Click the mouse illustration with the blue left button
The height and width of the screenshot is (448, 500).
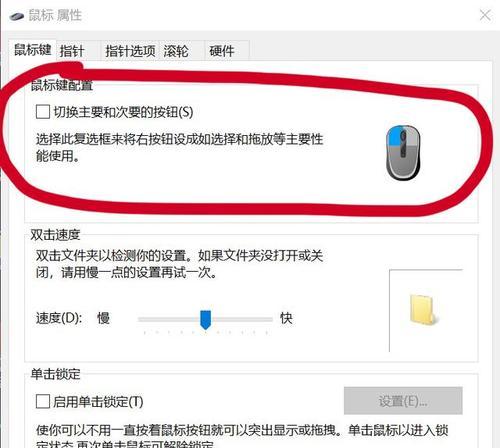click(403, 153)
